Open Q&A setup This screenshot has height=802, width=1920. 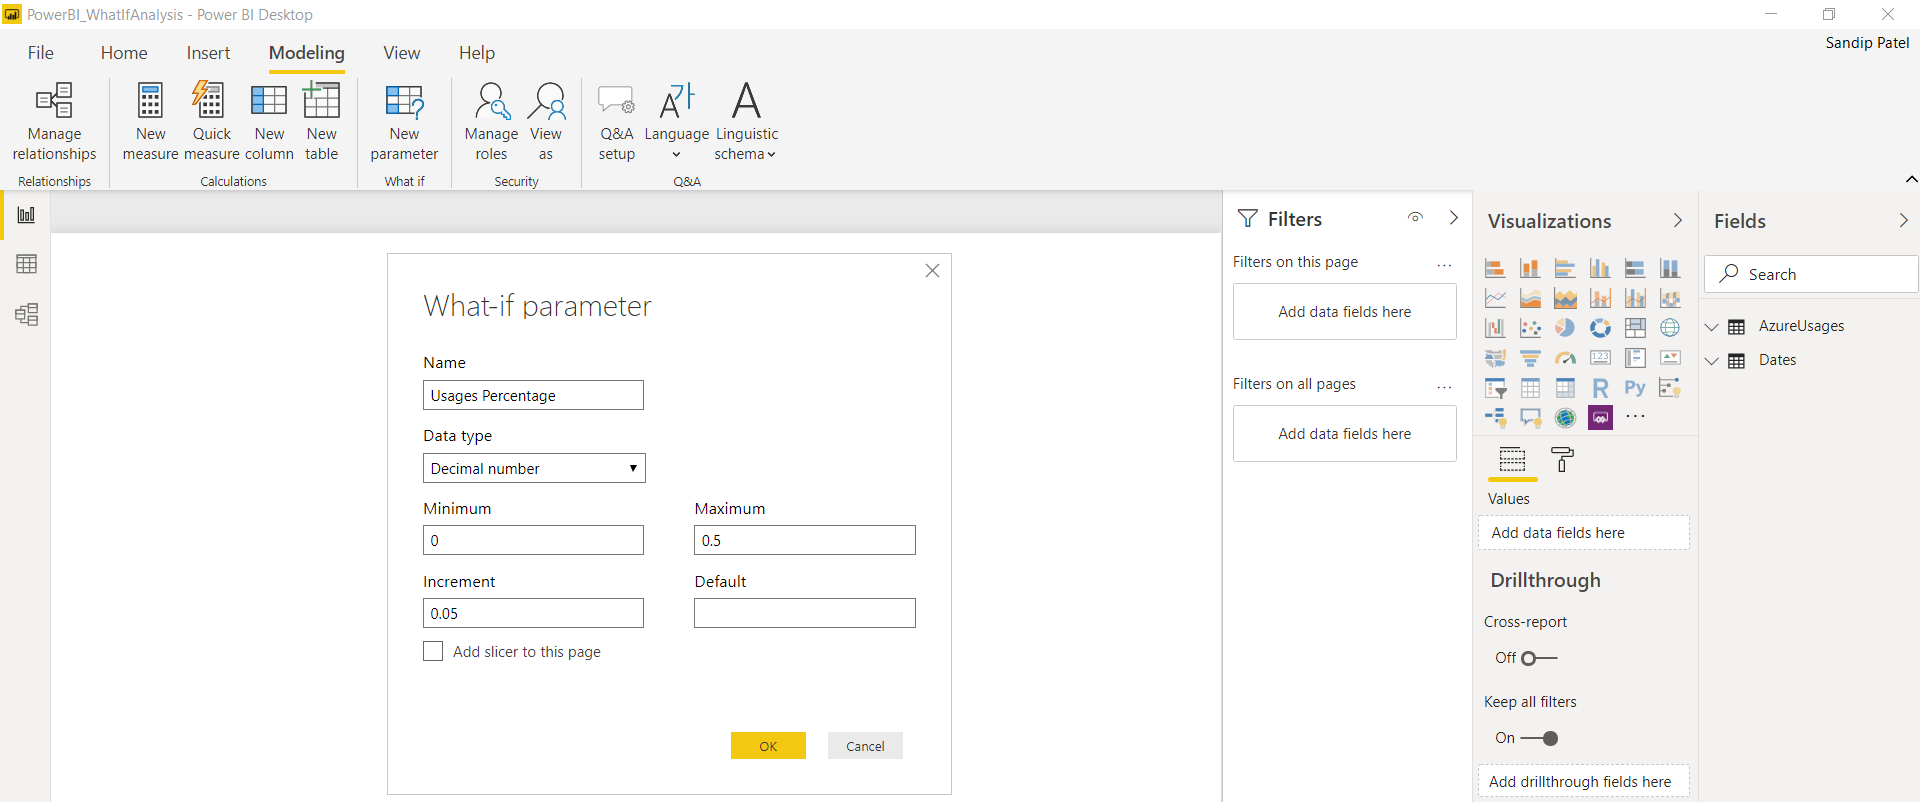[x=616, y=122]
